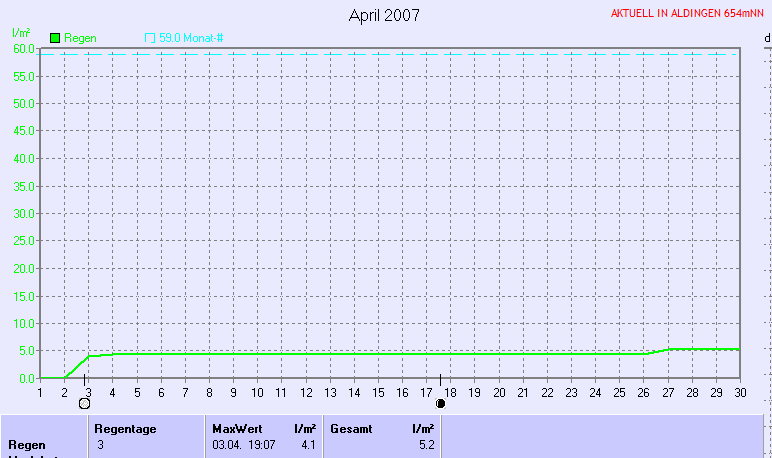Click day 1 on the x-axis
The image size is (772, 458).
[40, 392]
